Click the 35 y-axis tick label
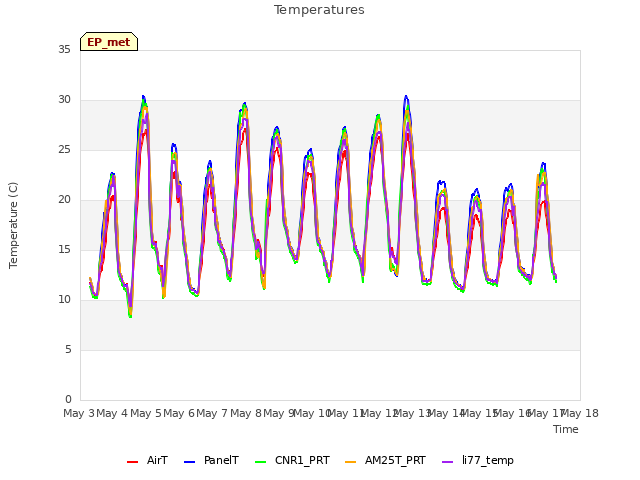The image size is (640, 480). click(64, 49)
